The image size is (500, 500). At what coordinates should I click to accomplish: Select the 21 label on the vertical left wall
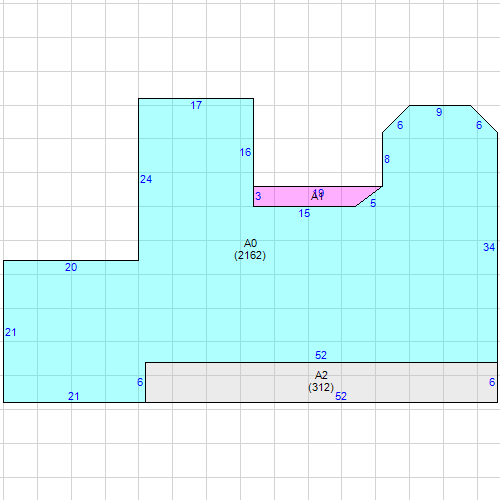click(10, 332)
